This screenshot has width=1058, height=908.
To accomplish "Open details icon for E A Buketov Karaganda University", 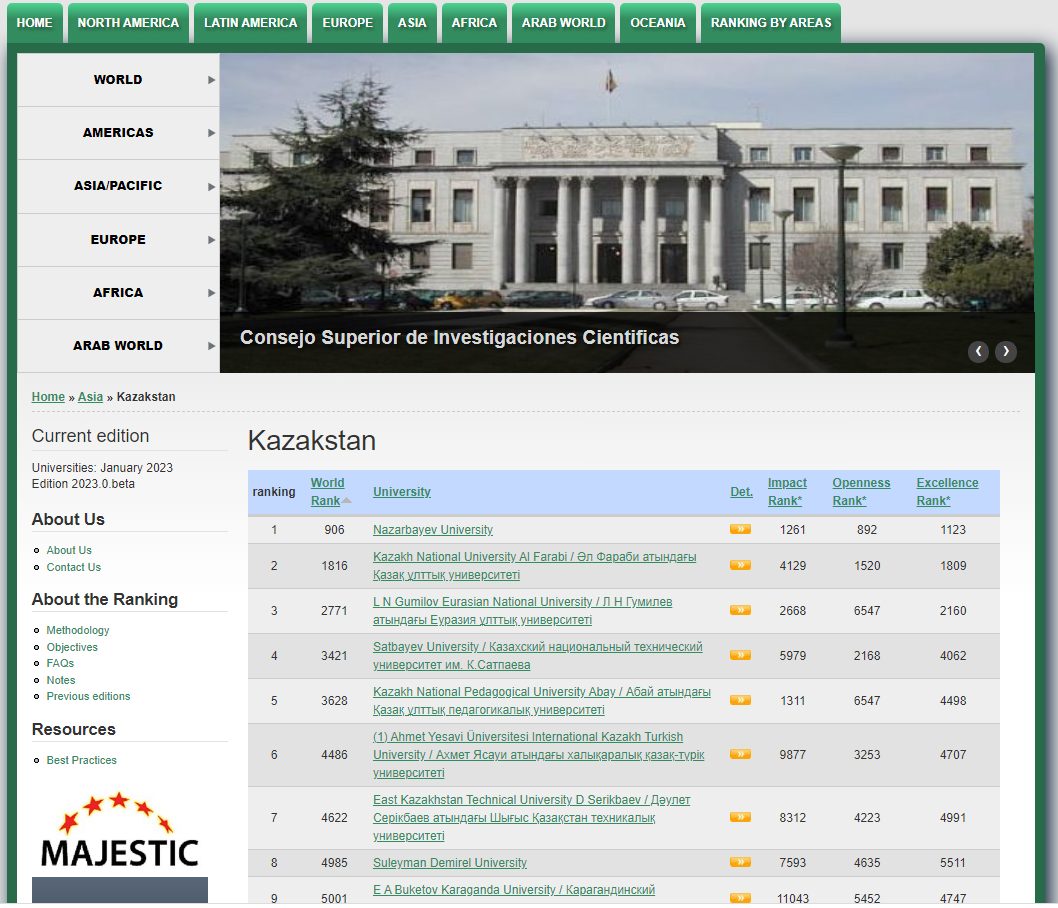I will (x=740, y=898).
